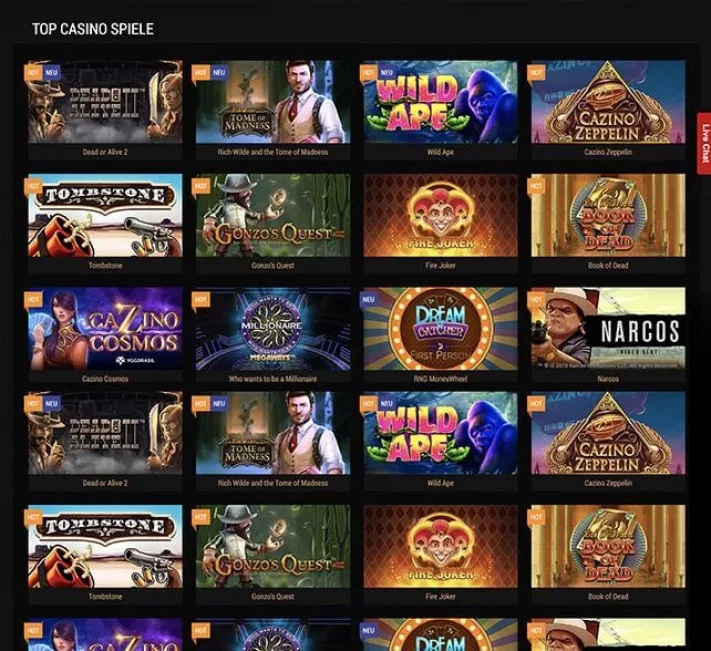
Task: Open the topmost Book of Dead thumbnail
Action: click(x=608, y=215)
